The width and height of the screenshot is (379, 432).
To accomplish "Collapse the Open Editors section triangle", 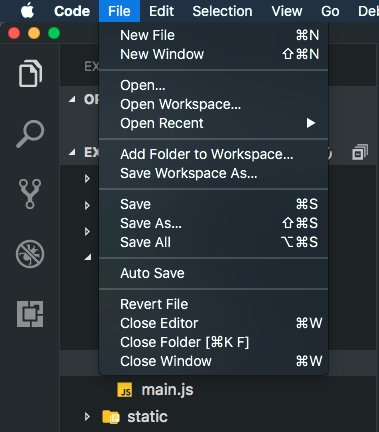I will pyautogui.click(x=72, y=99).
